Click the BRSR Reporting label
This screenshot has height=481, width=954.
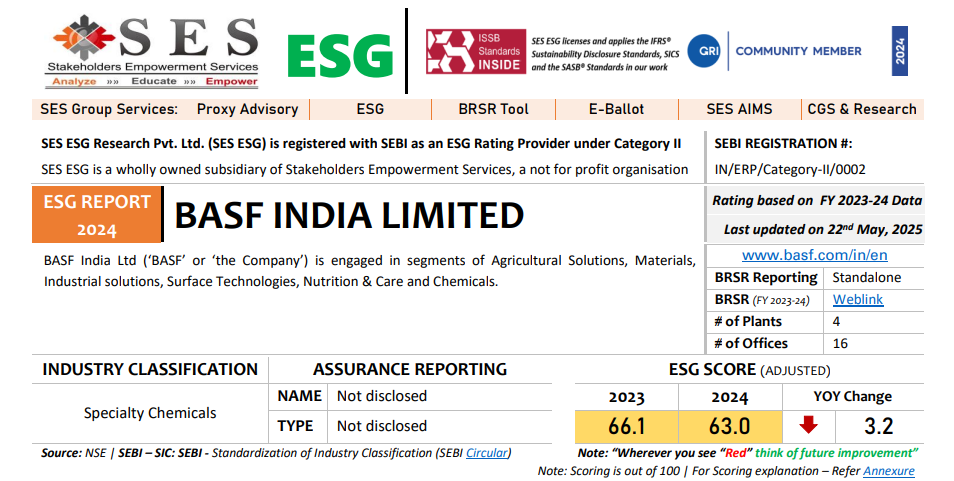[x=766, y=277]
